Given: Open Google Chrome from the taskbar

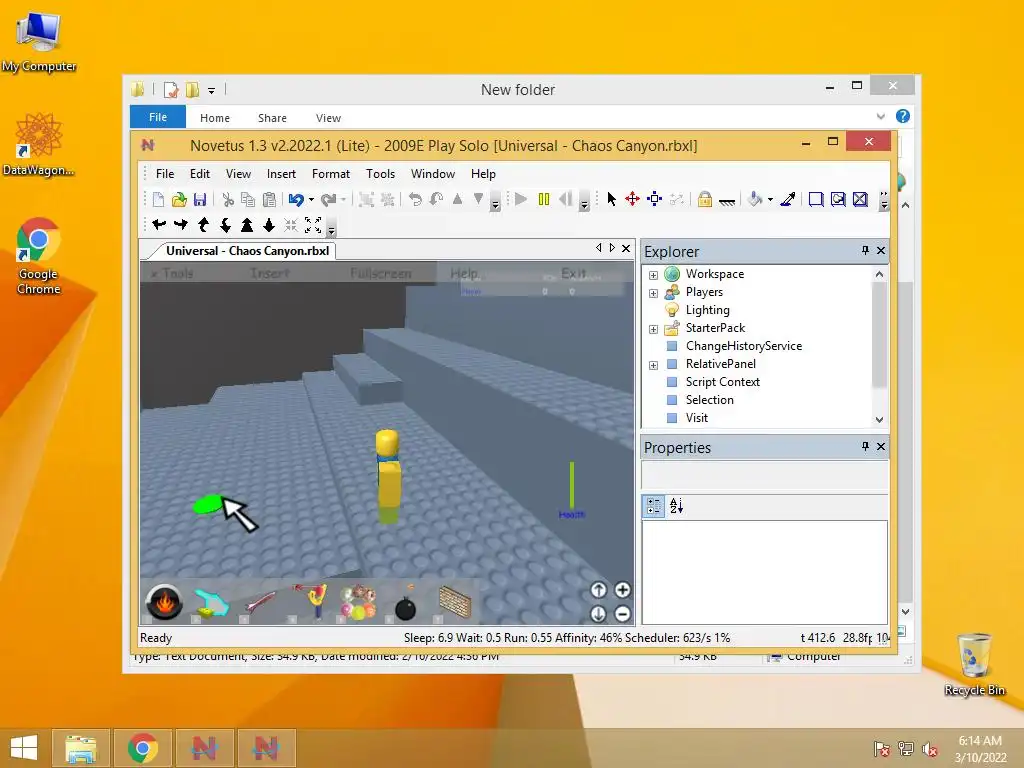Looking at the screenshot, I should click(142, 748).
